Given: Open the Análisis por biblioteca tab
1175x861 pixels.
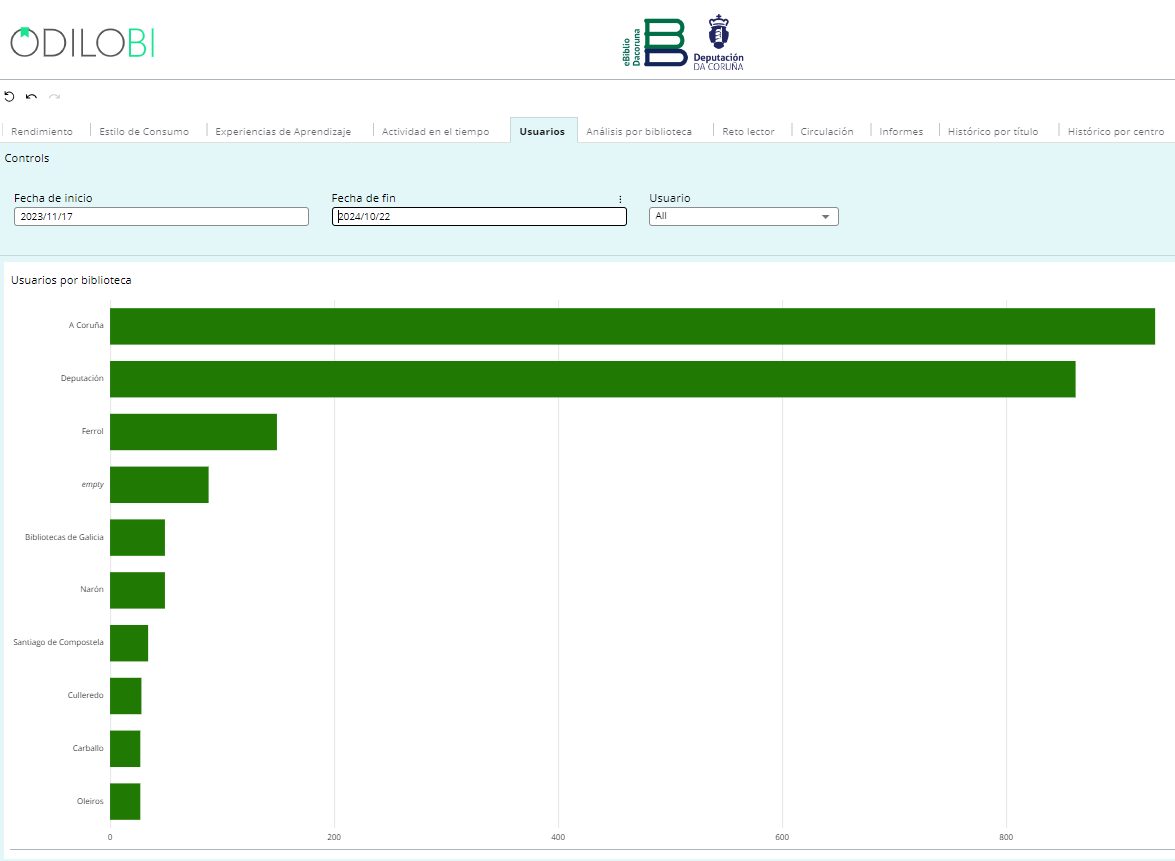Looking at the screenshot, I should (639, 132).
